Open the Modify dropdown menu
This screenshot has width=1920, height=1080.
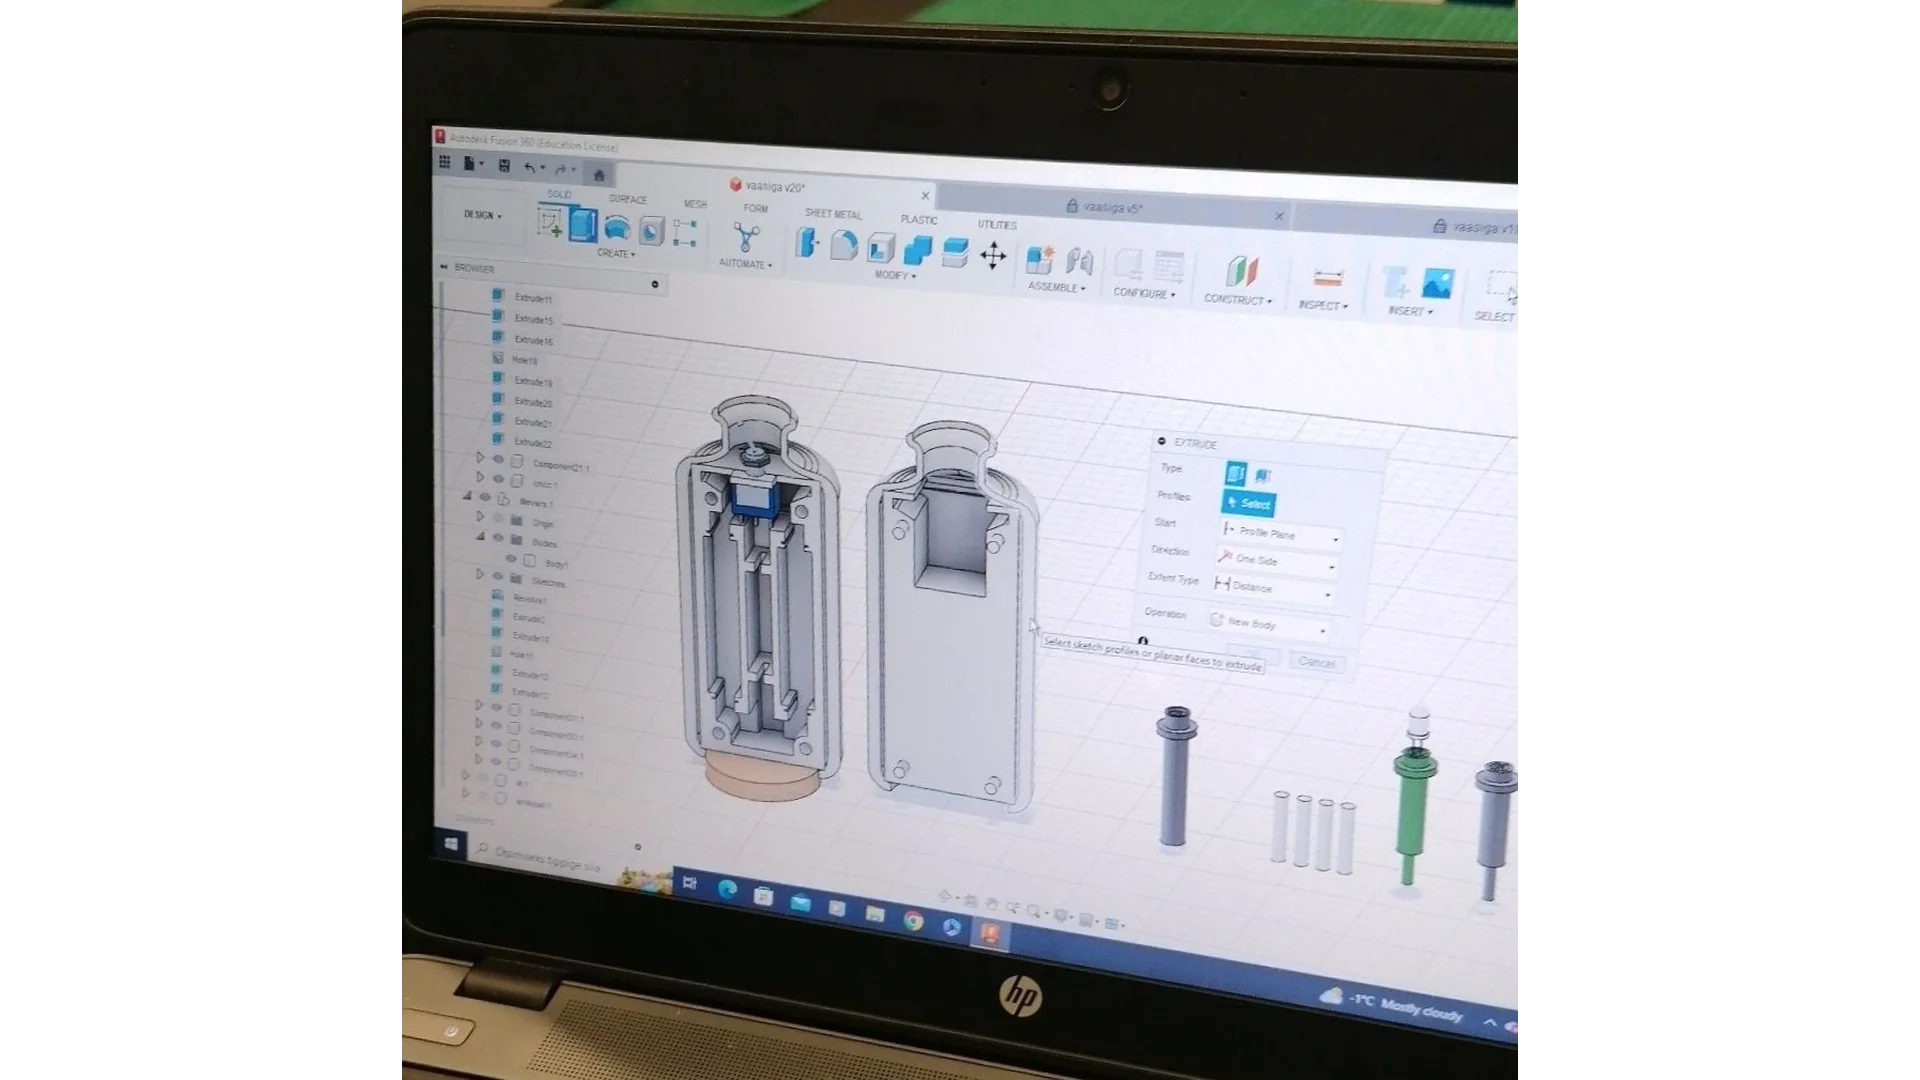895,275
